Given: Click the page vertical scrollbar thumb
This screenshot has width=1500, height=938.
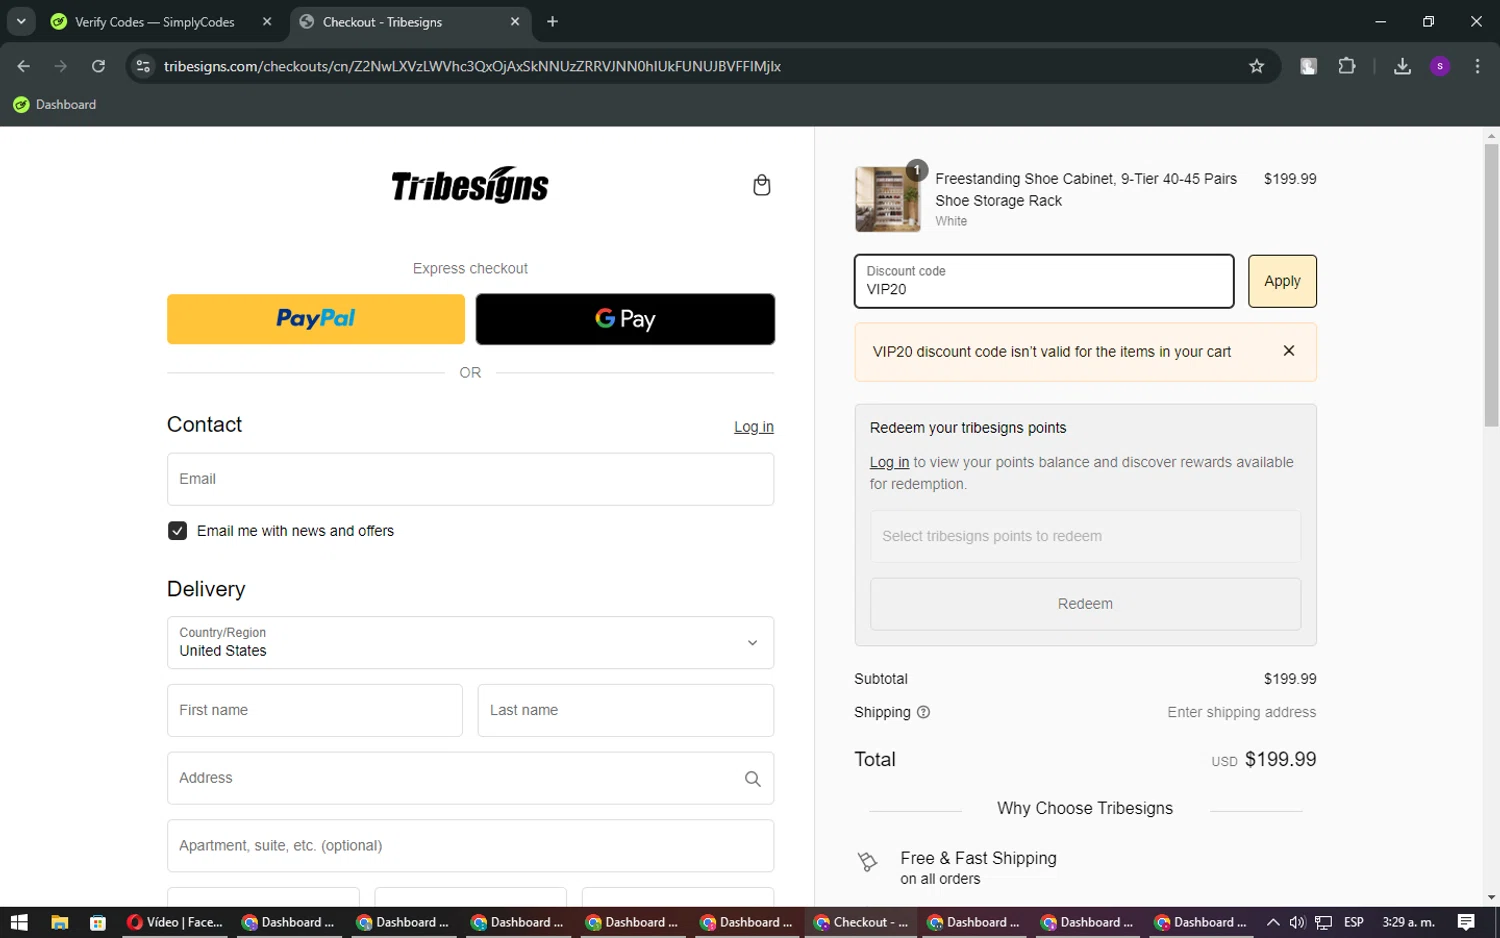Looking at the screenshot, I should [x=1491, y=285].
